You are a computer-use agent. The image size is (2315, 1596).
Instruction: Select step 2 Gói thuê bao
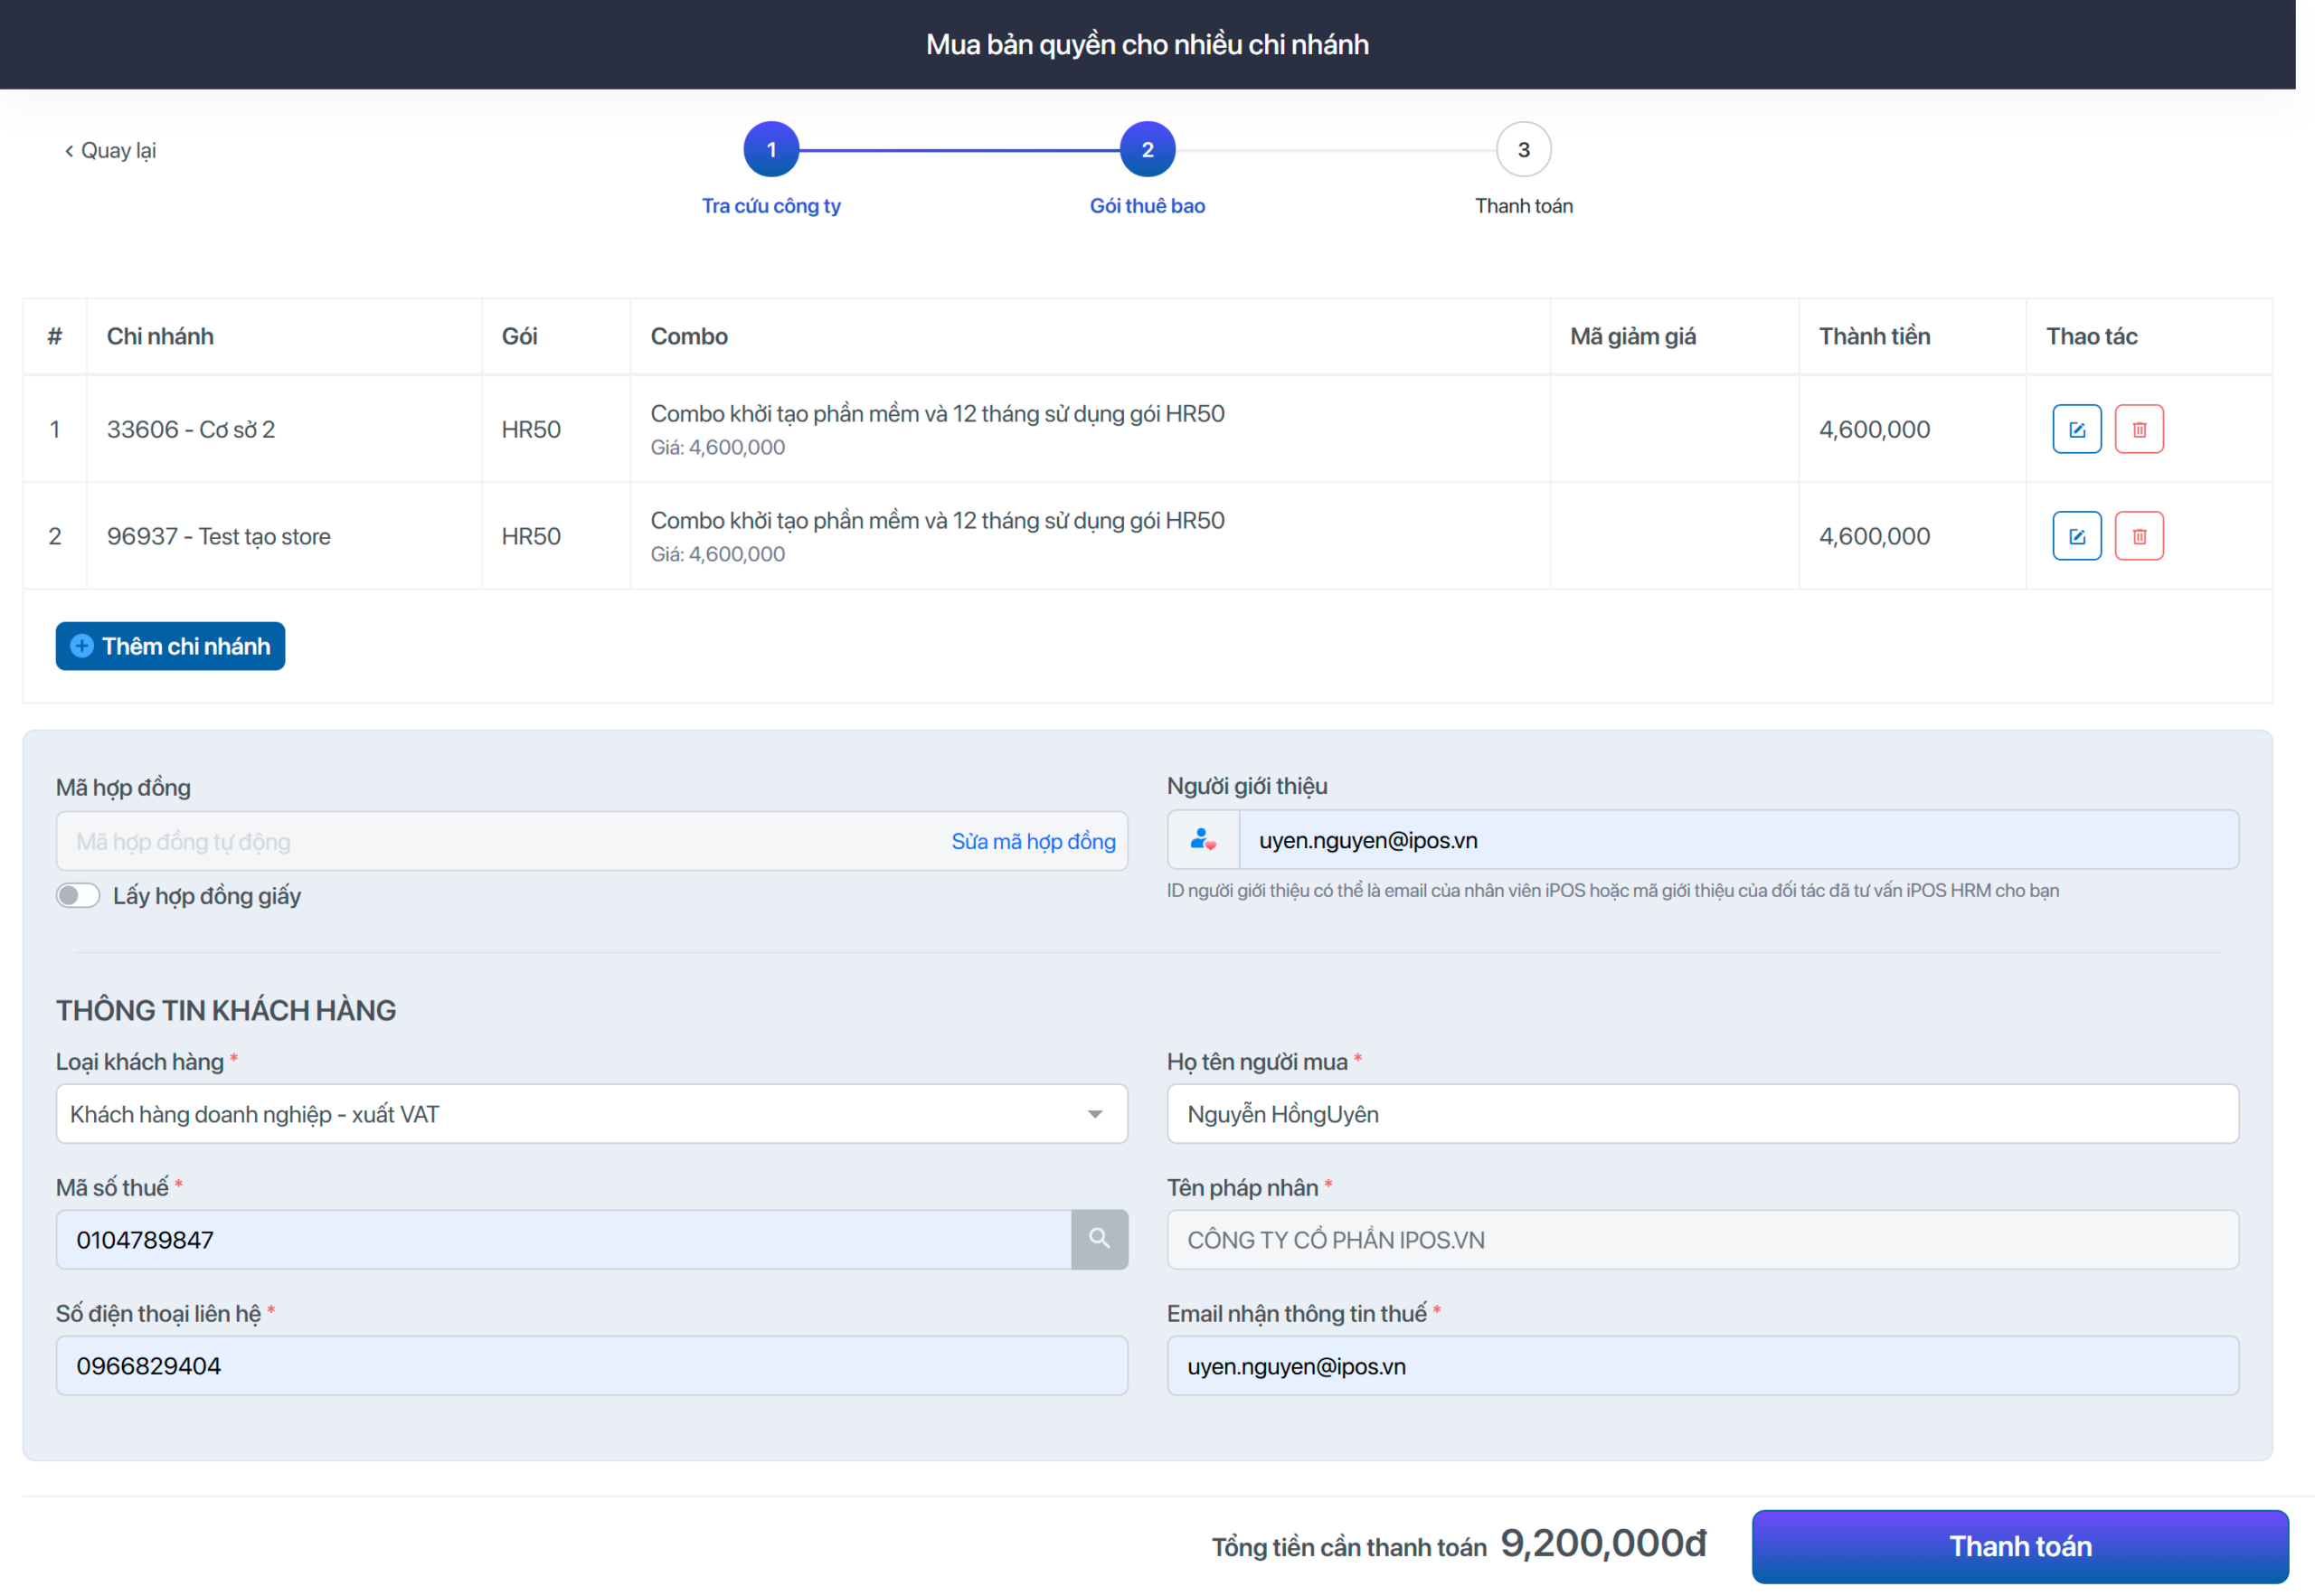(1147, 150)
